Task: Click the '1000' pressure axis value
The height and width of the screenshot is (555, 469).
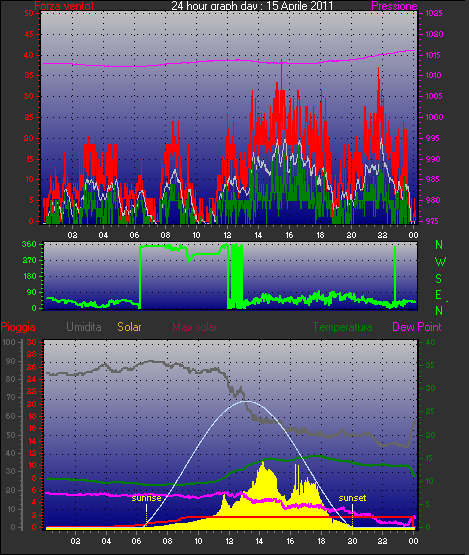Action: click(x=434, y=117)
